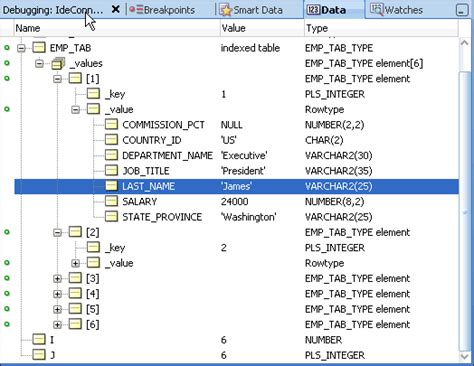Collapse the _value node under [1]
Viewport: 474px width, 366px height.
tap(76, 110)
